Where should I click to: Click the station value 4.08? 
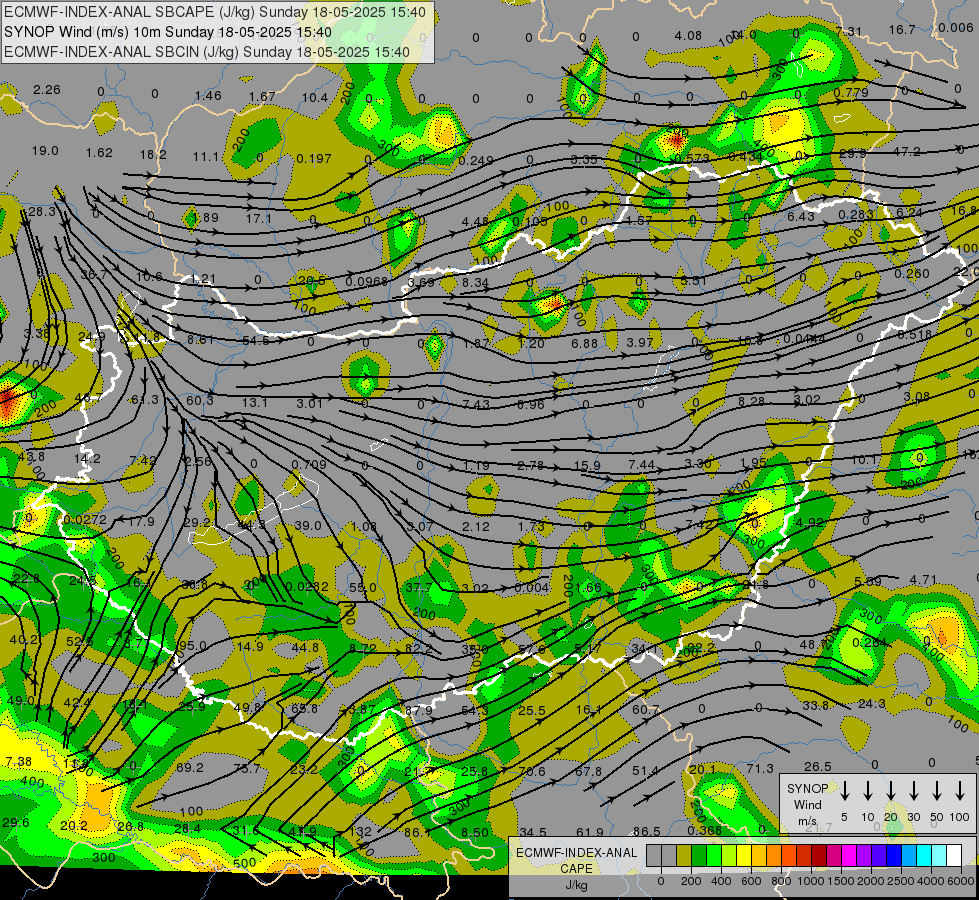[x=688, y=36]
